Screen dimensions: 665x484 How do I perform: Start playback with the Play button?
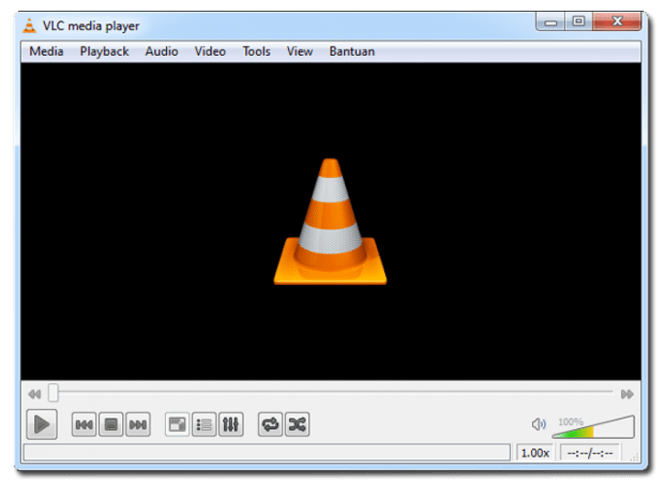pos(42,424)
